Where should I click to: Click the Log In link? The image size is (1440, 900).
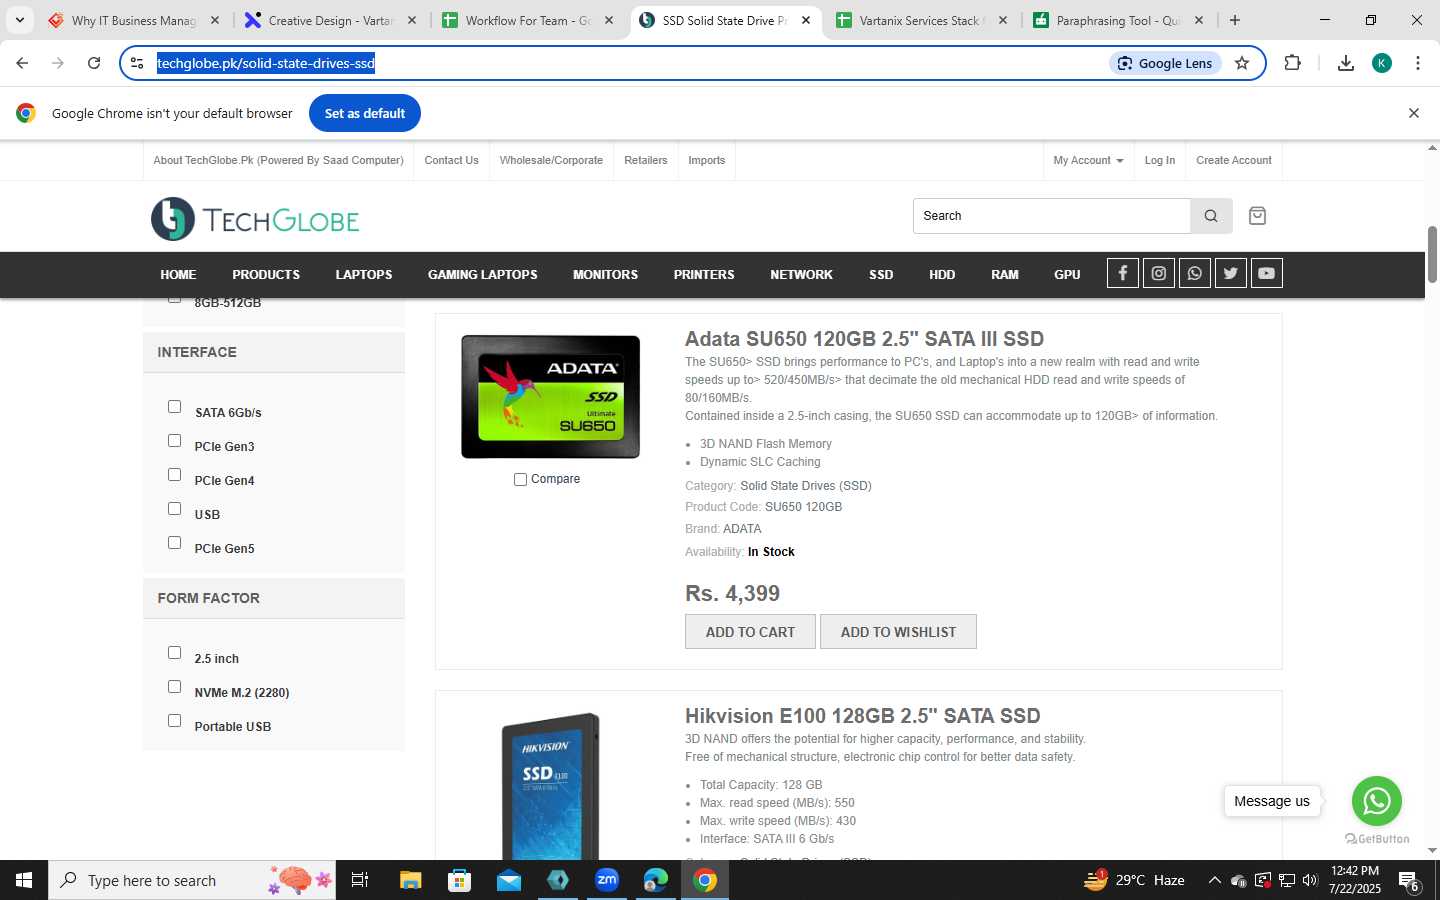point(1160,160)
